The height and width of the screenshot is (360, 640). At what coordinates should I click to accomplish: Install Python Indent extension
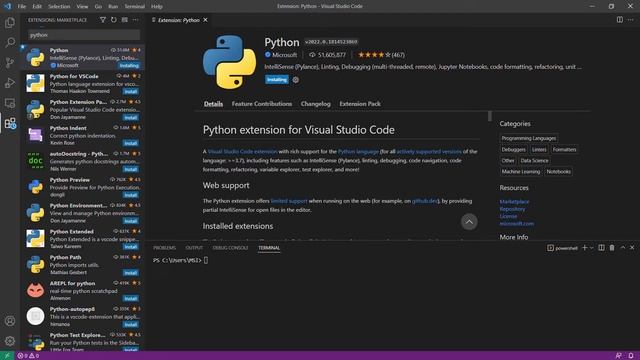click(x=131, y=143)
